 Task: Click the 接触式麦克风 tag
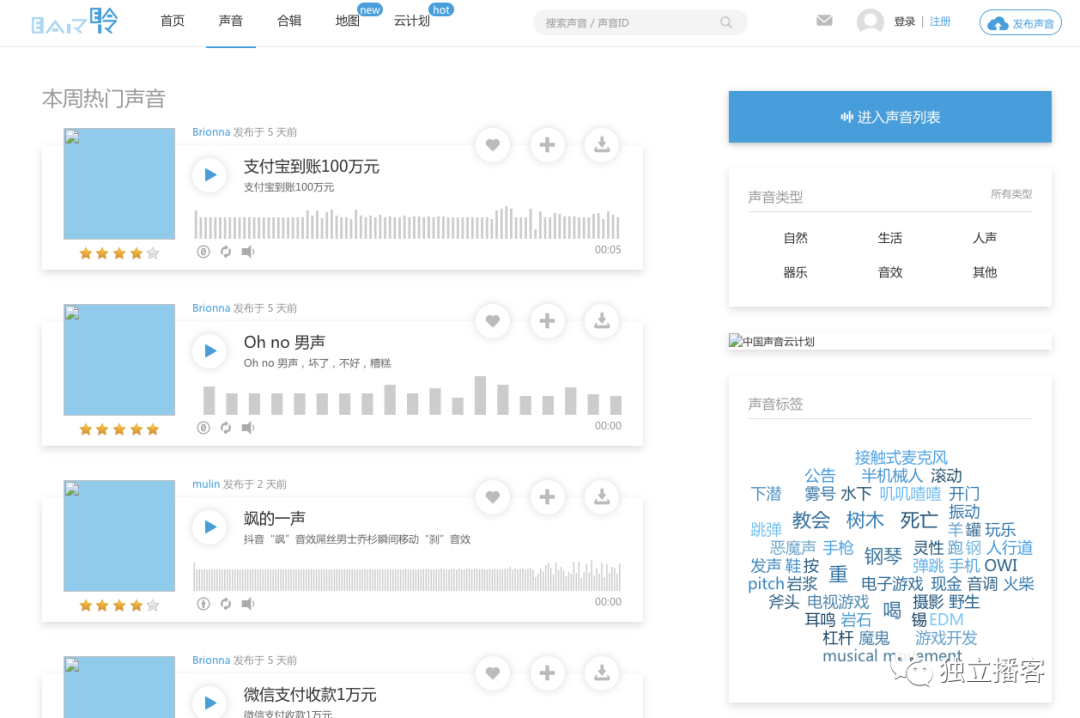coord(901,458)
